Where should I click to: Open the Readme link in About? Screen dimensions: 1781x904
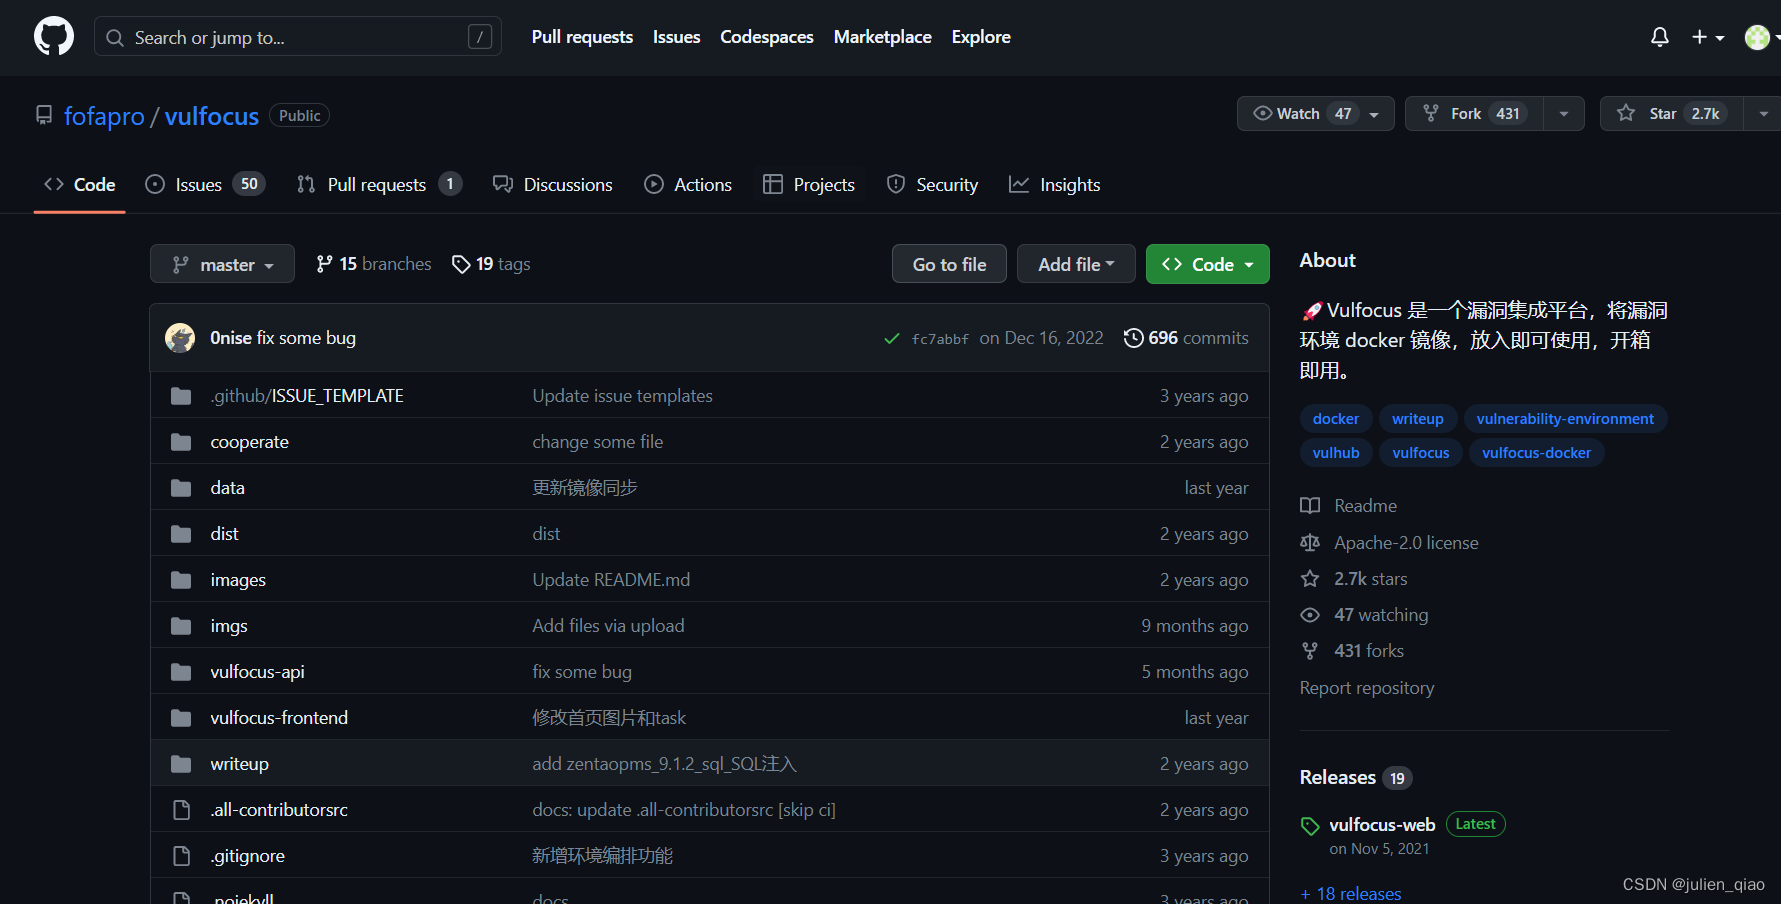[x=1349, y=506]
